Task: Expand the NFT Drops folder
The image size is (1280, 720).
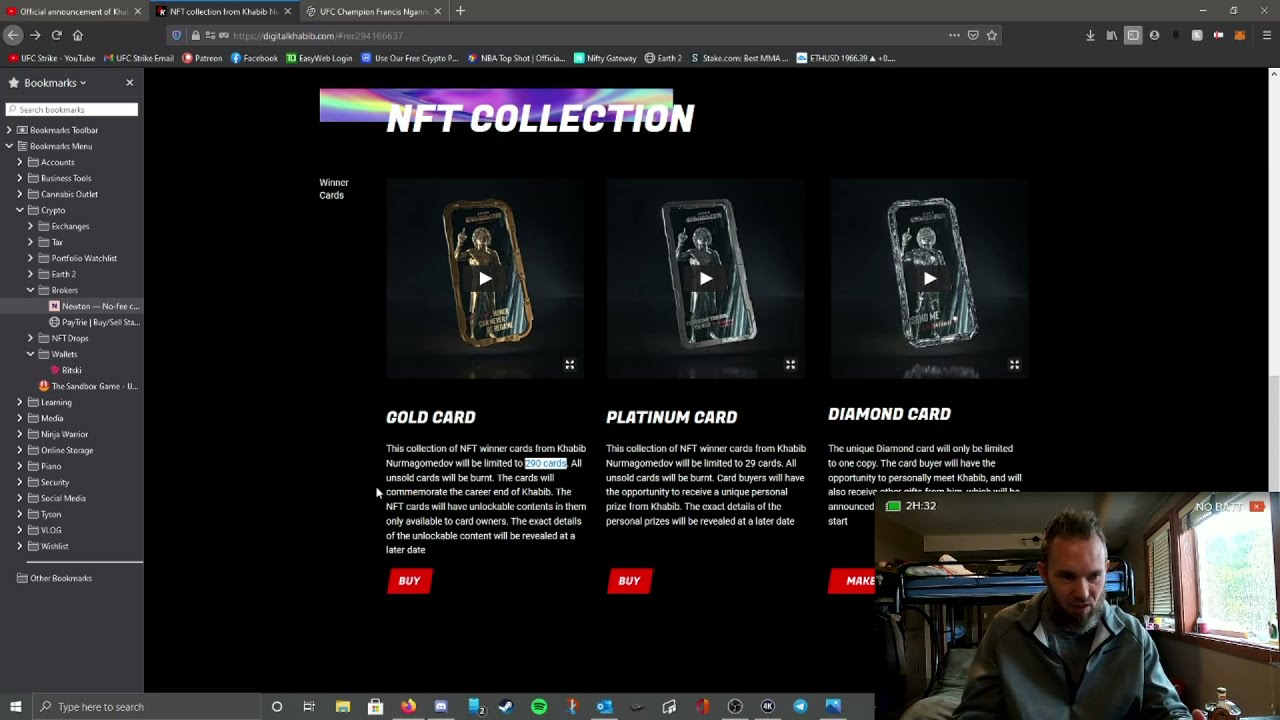Action: tap(31, 338)
